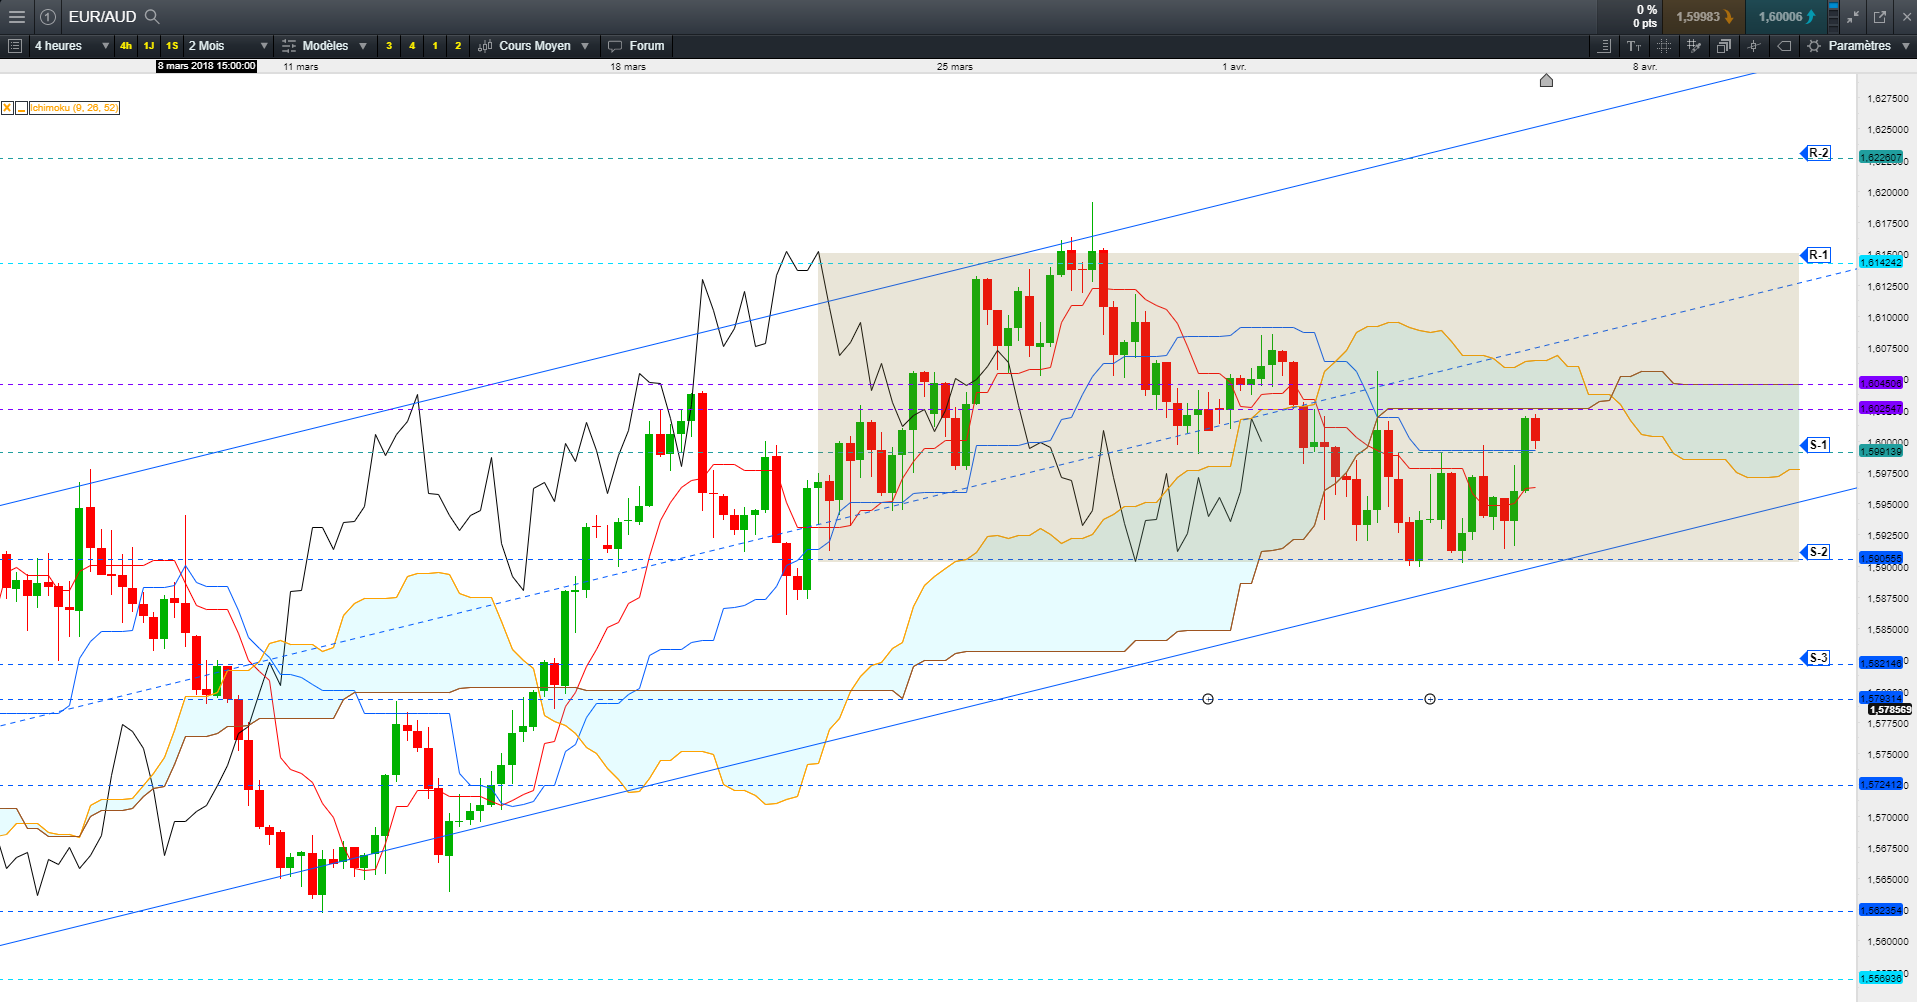Click the home marker above the chart
Viewport: 1917px width, 1002px height.
point(1546,80)
